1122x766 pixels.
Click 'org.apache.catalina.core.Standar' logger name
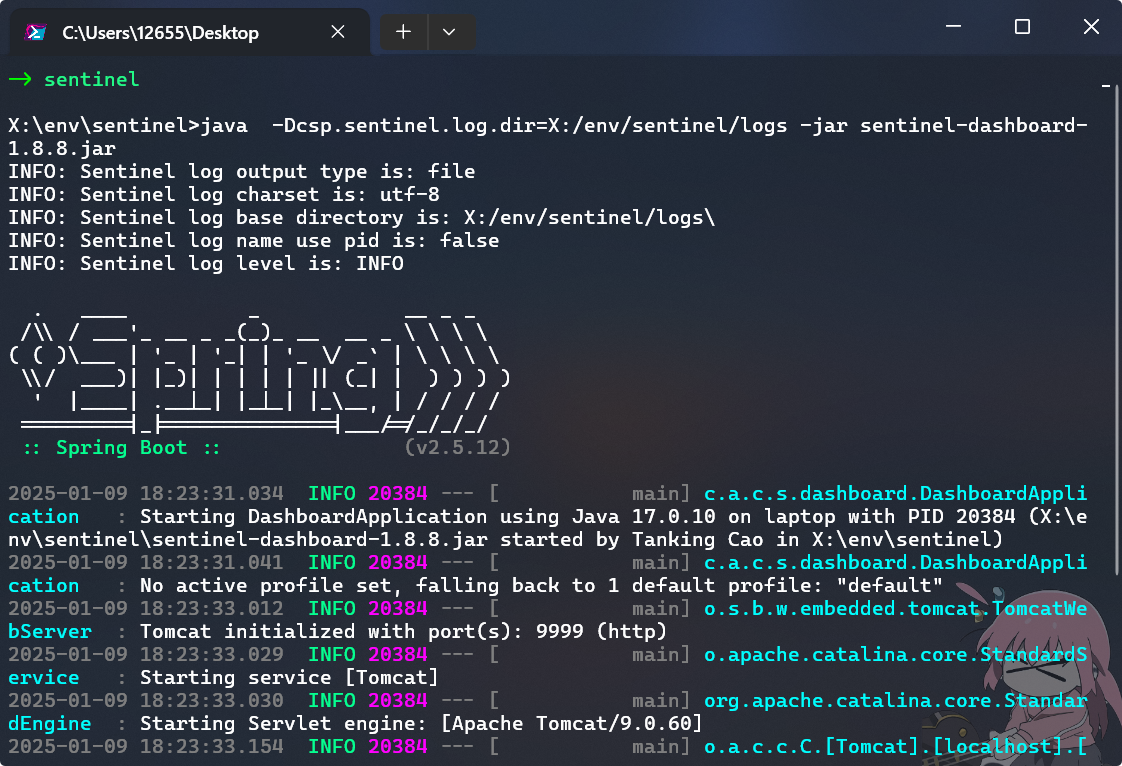(896, 700)
